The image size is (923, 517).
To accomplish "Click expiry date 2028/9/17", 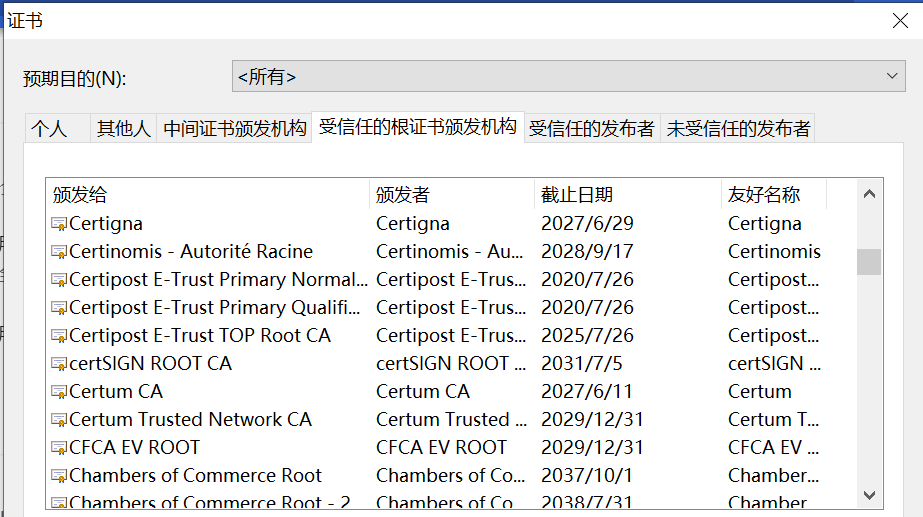I will pyautogui.click(x=587, y=251).
